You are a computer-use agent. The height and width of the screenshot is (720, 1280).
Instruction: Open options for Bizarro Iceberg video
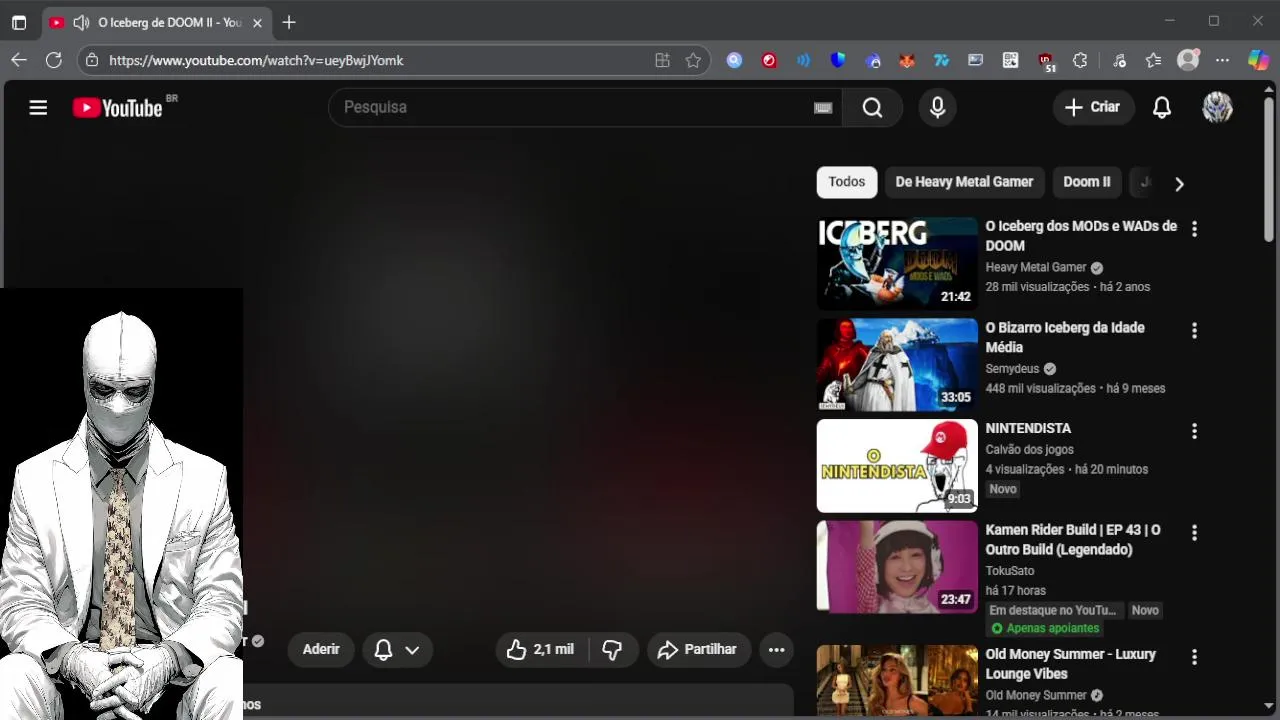1194,331
